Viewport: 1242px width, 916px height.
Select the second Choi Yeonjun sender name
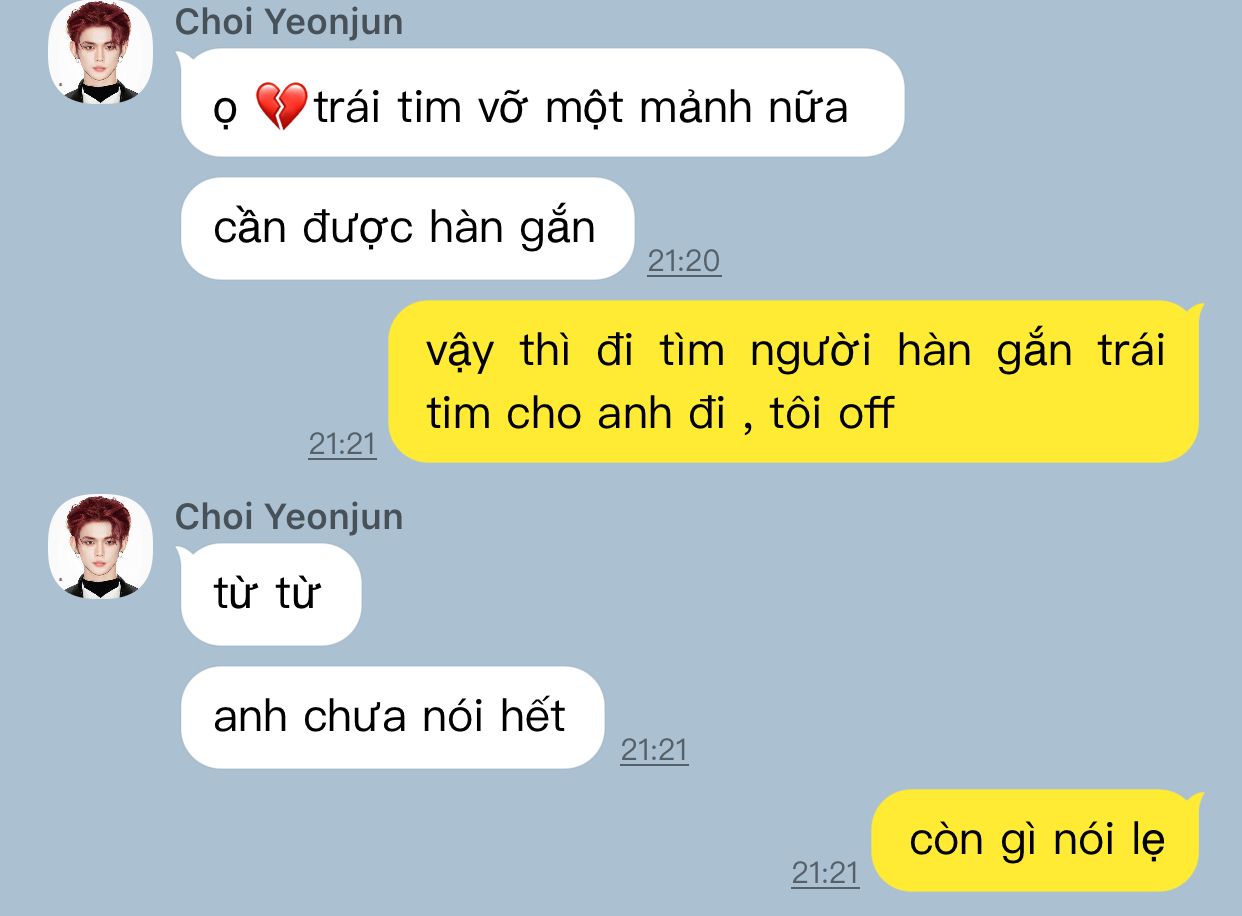click(x=289, y=517)
